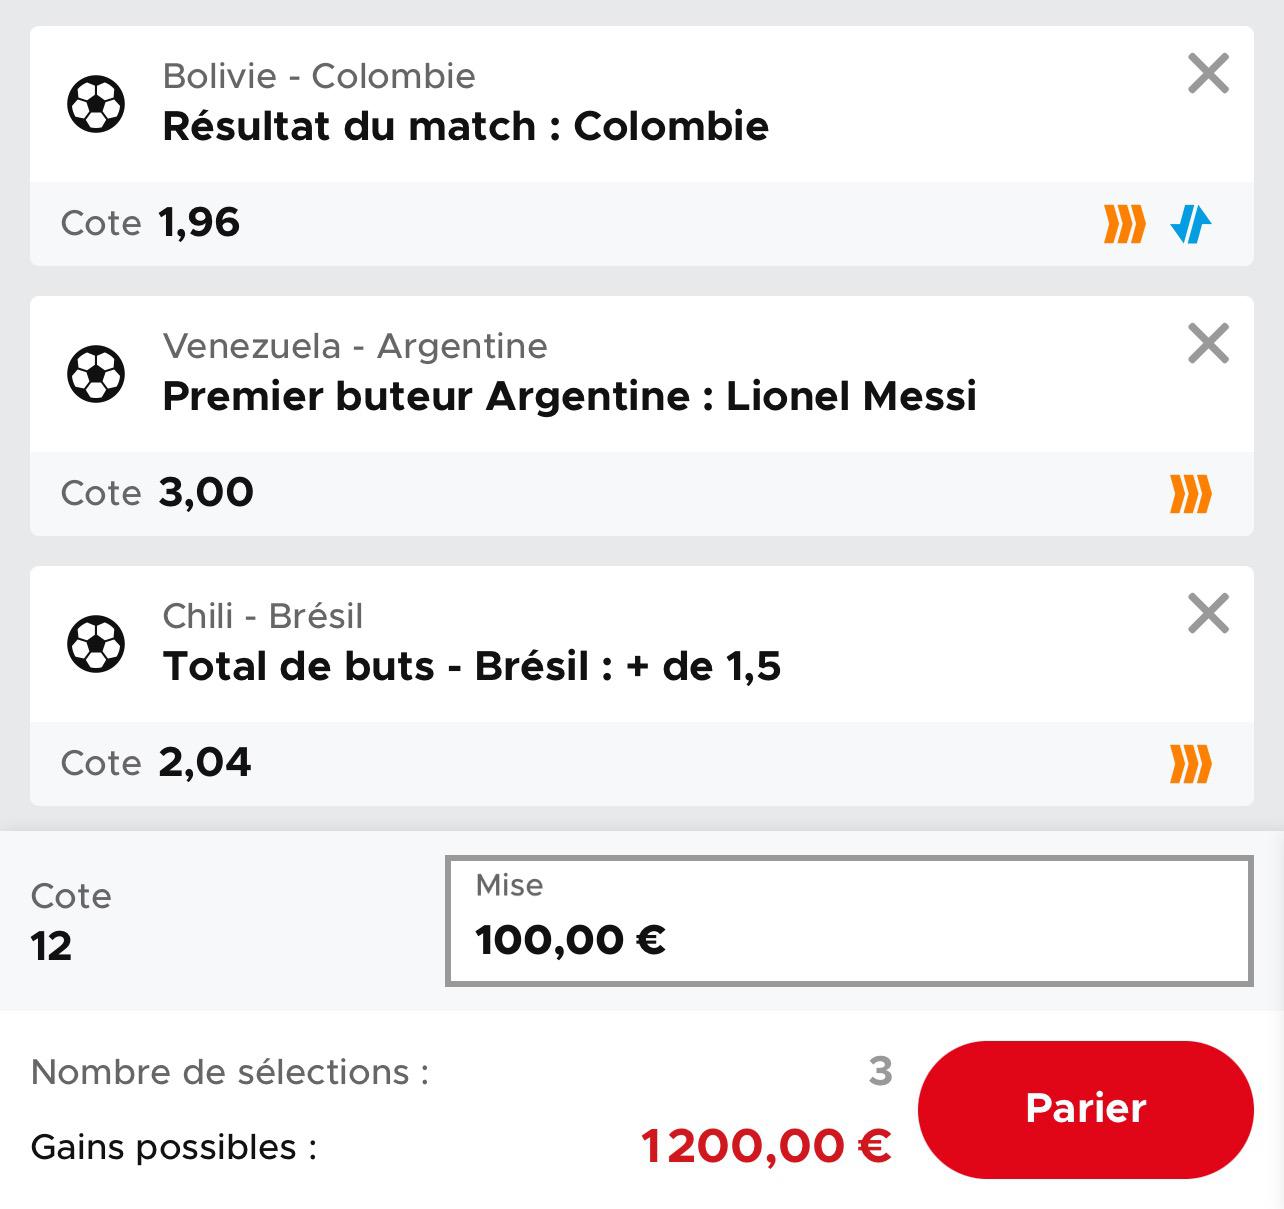Click the soccer ball icon for Bolivie - Colombie
The image size is (1284, 1209).
pos(96,103)
